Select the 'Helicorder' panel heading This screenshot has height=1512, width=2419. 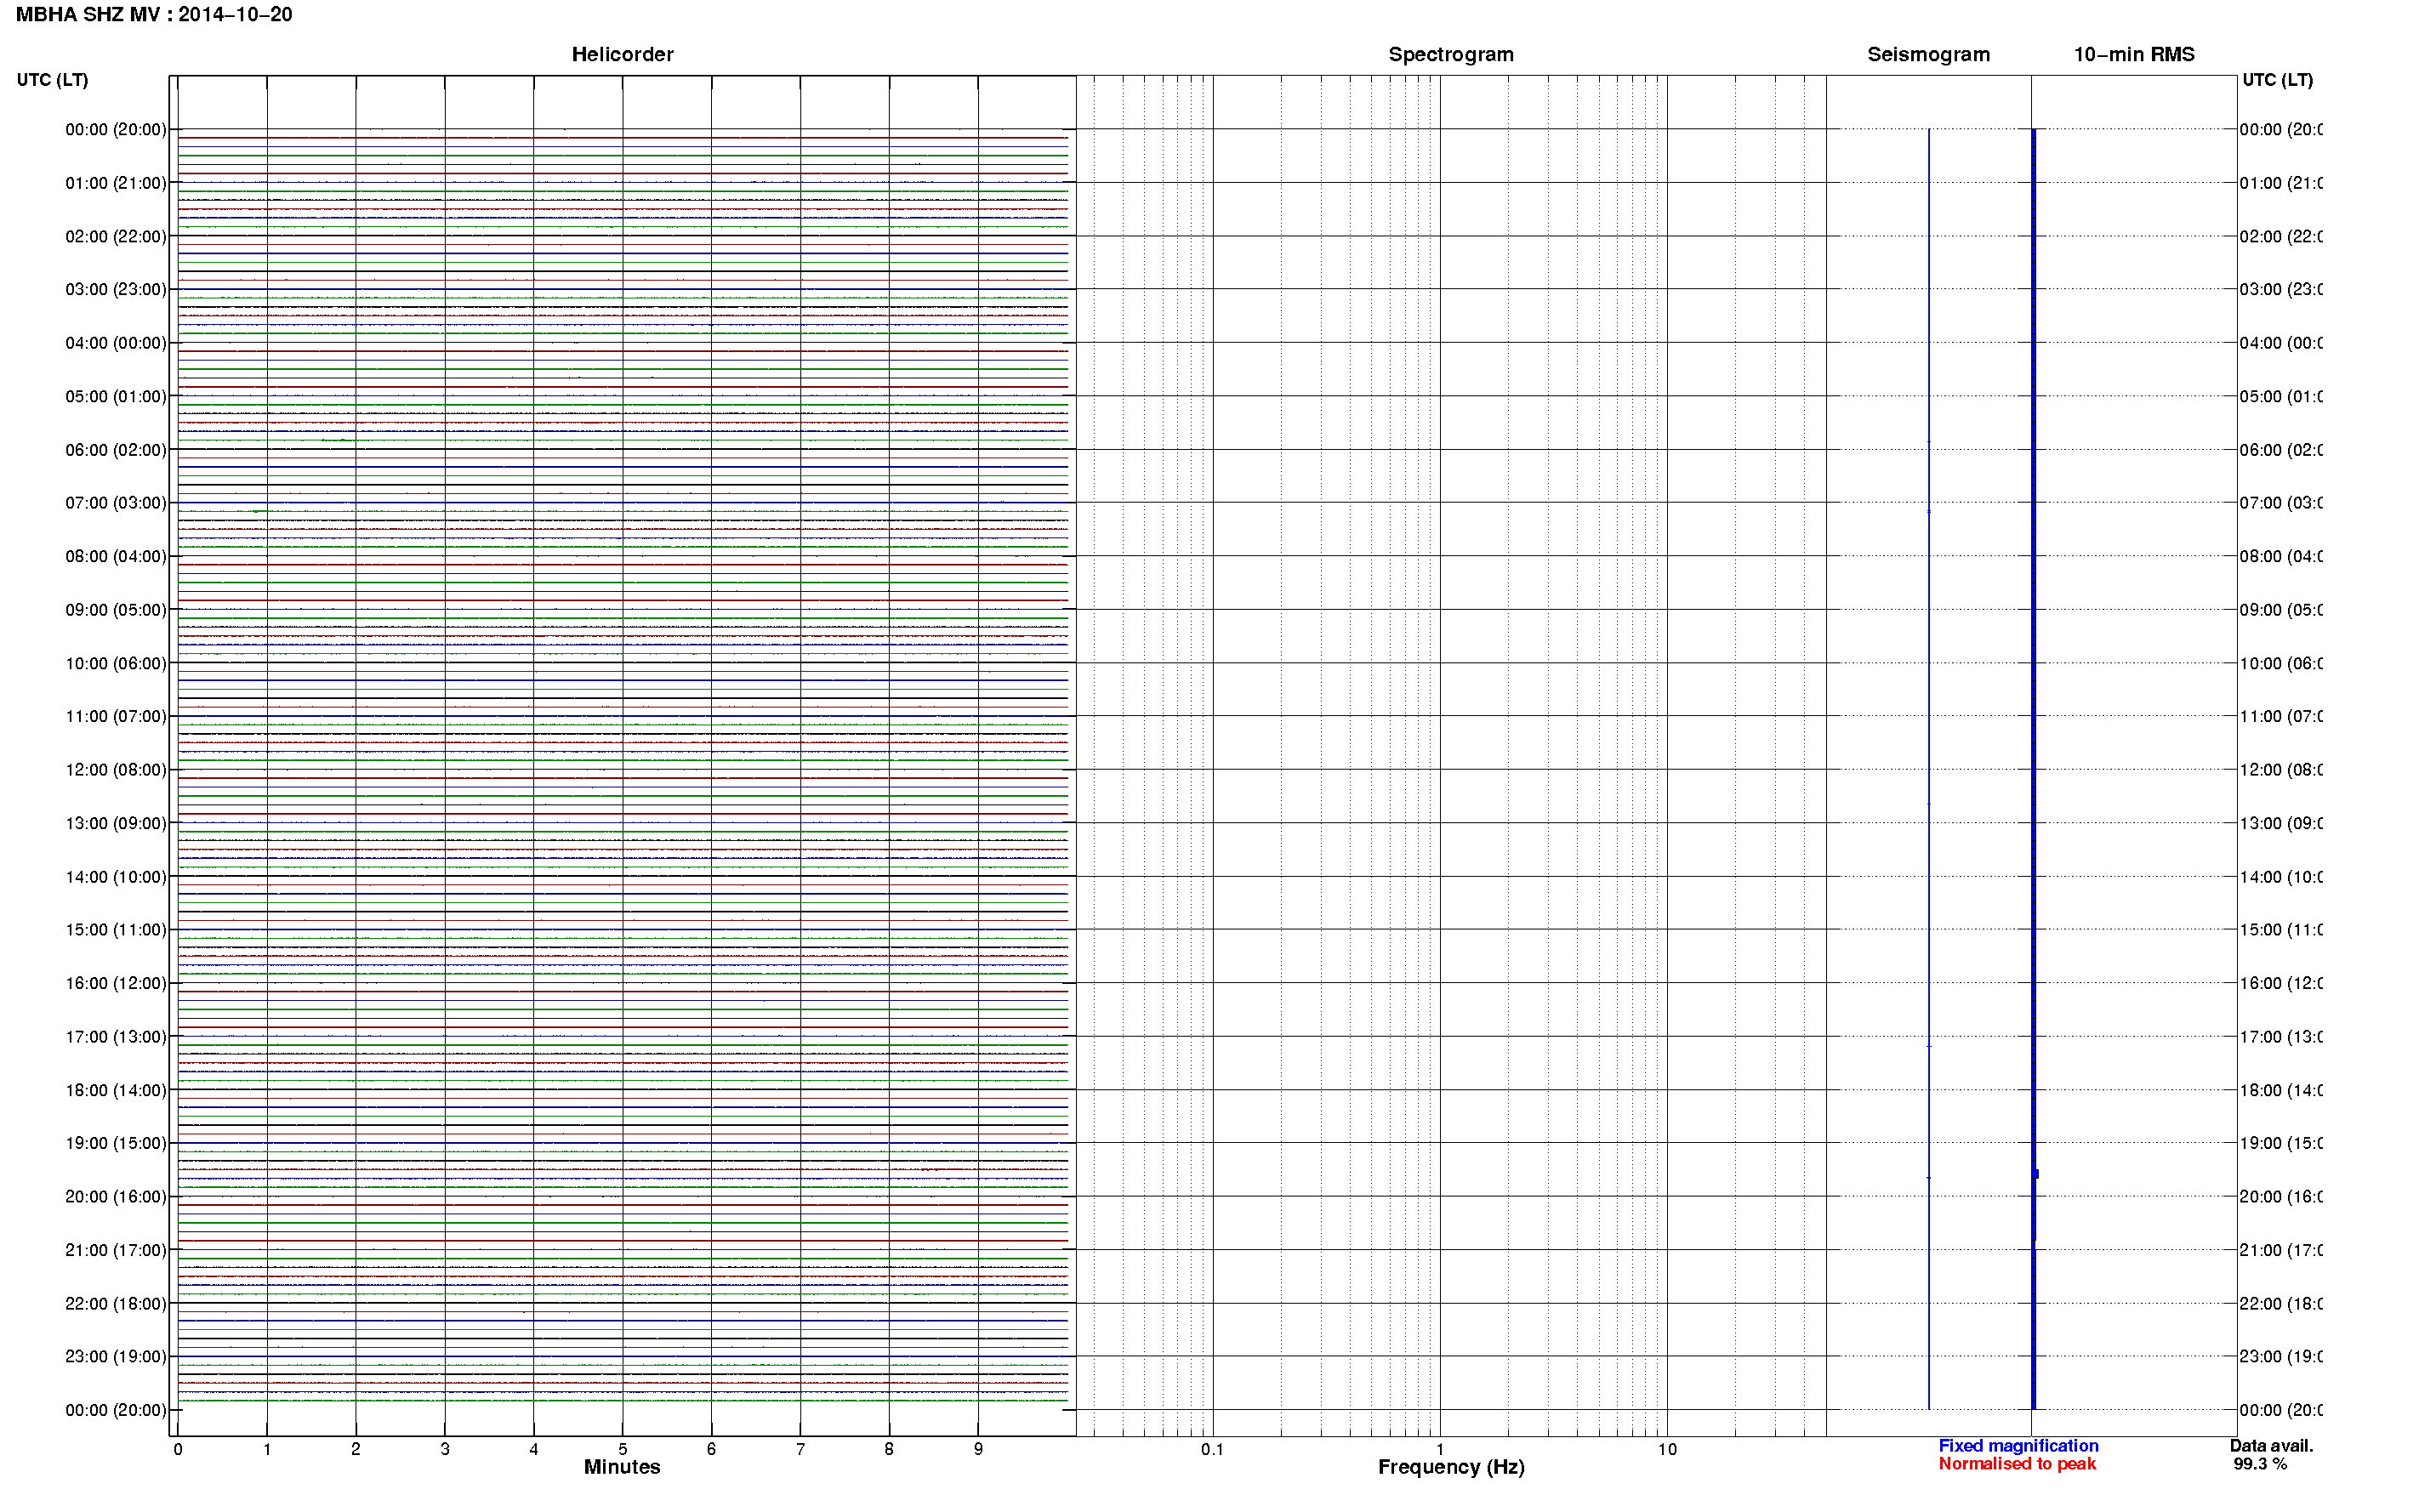click(x=622, y=54)
